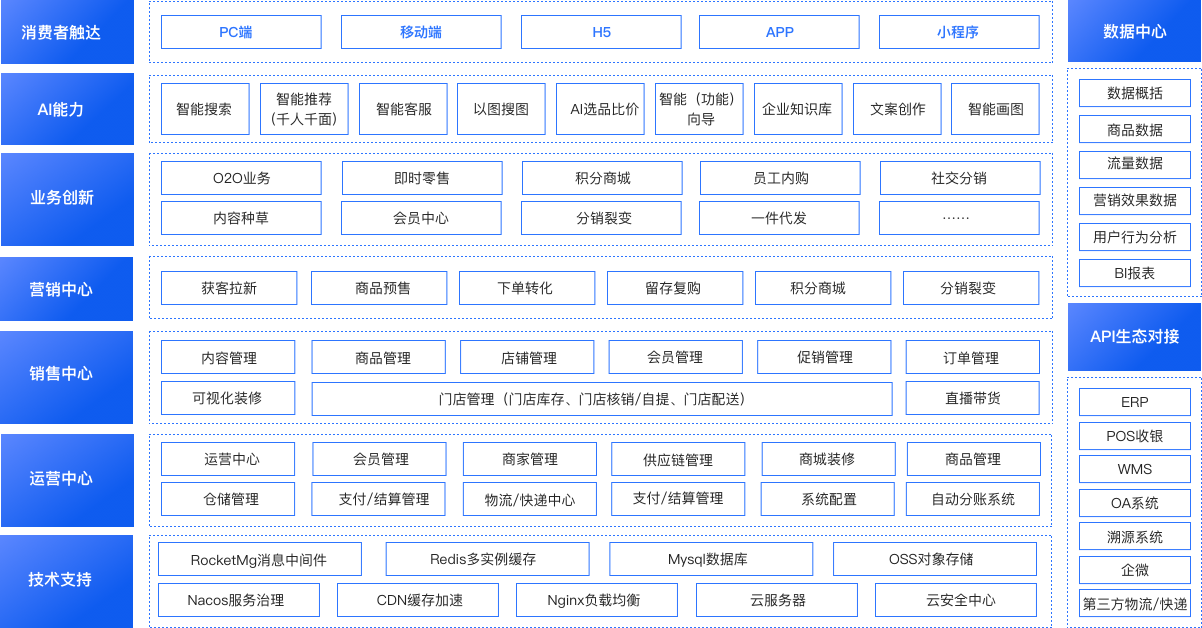Click the 数据中心 header block

pos(1134,32)
